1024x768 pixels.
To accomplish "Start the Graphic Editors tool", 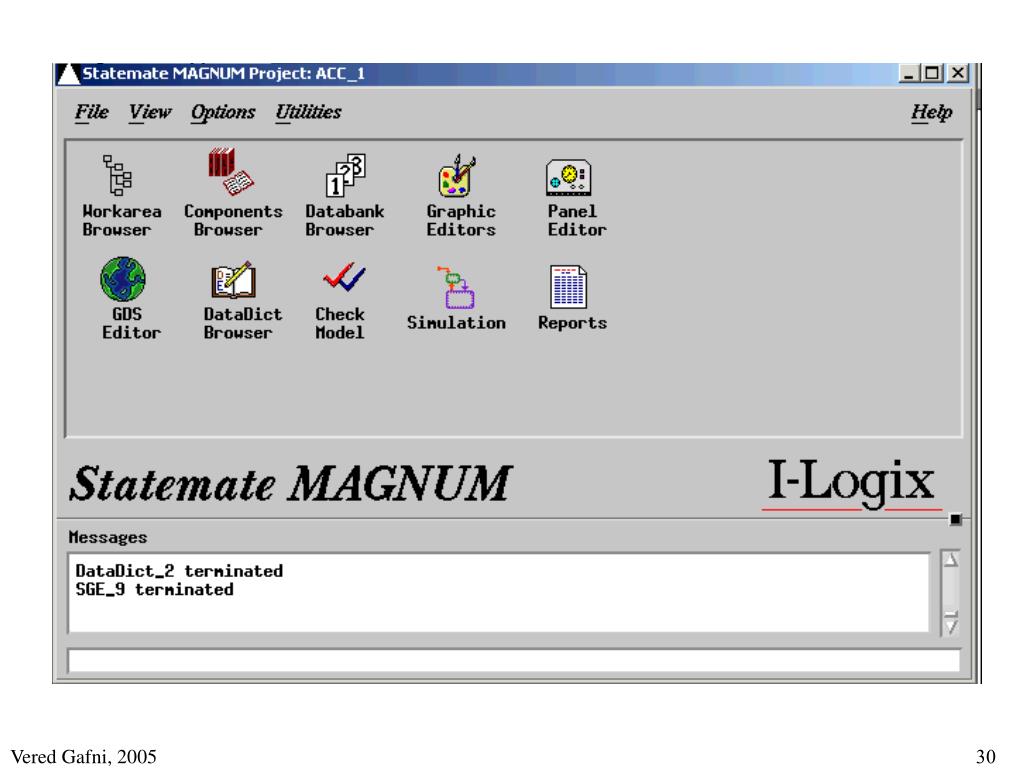I will 458,175.
